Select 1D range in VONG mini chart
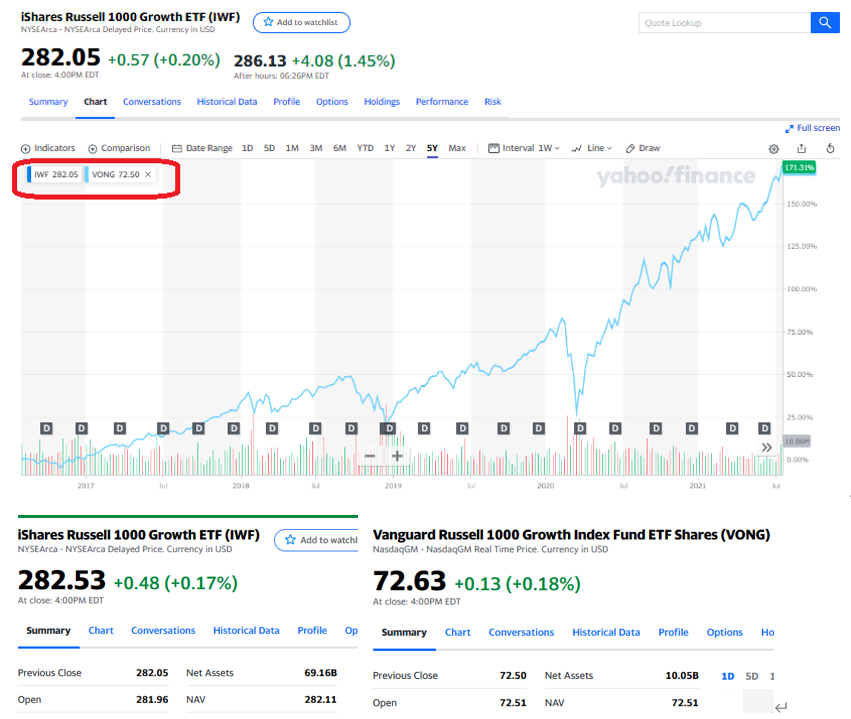 pos(728,676)
